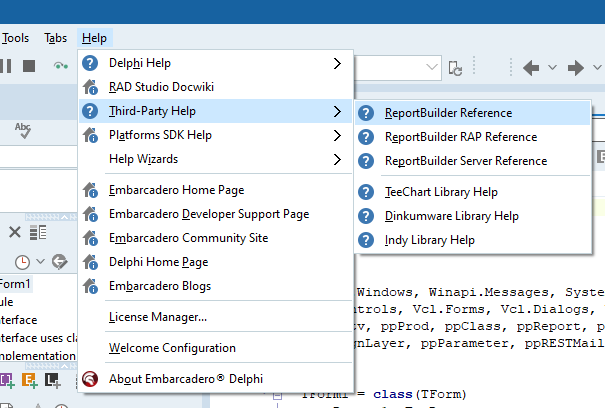Click the orange E plus icon
Screen dimensions: 605x408
click(x=29, y=381)
